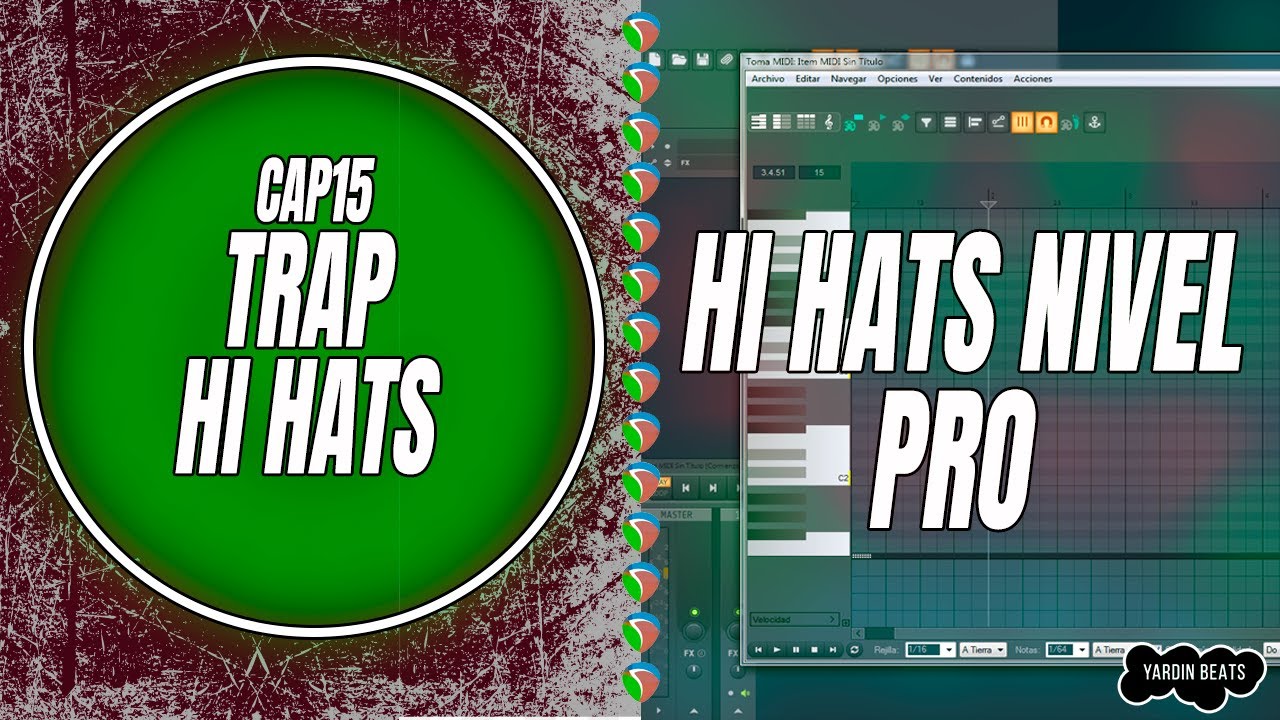
Task: Open the Contenidos menu
Action: [x=978, y=79]
